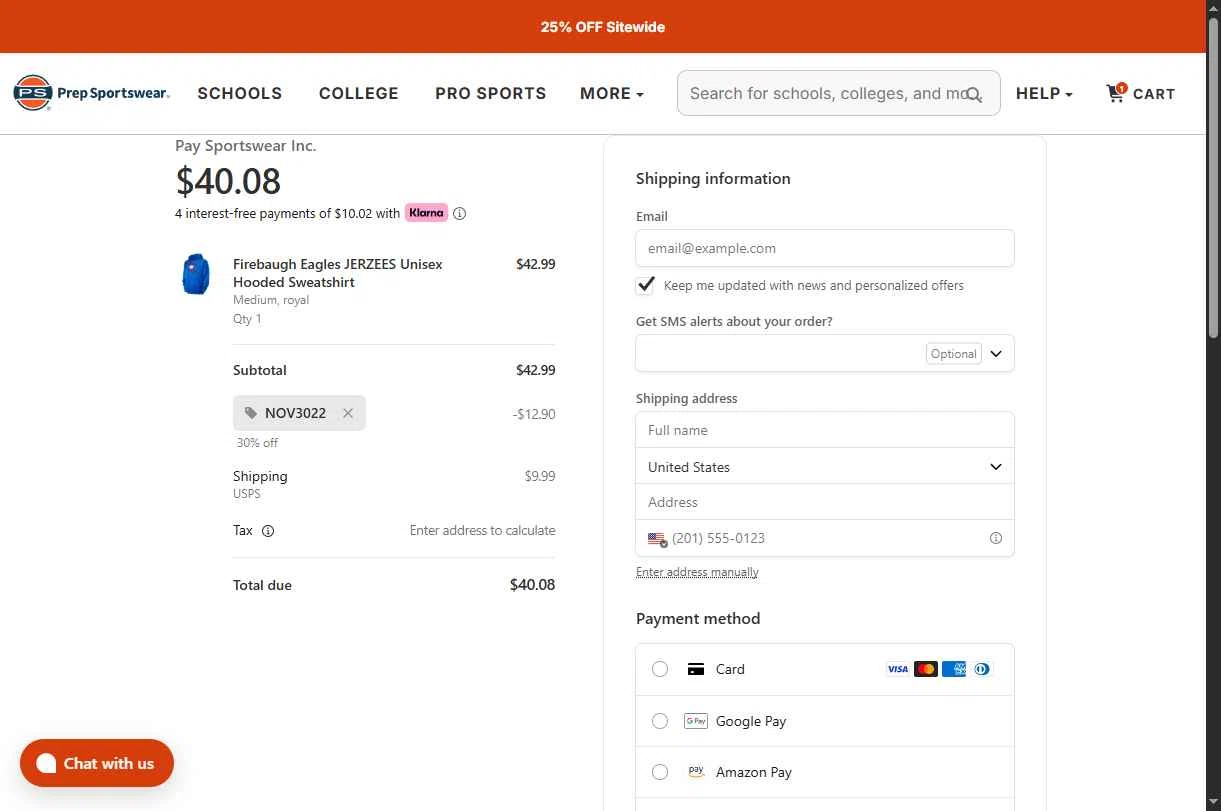This screenshot has height=811, width=1221.
Task: Click the Amazon Pay icon
Action: (695, 772)
